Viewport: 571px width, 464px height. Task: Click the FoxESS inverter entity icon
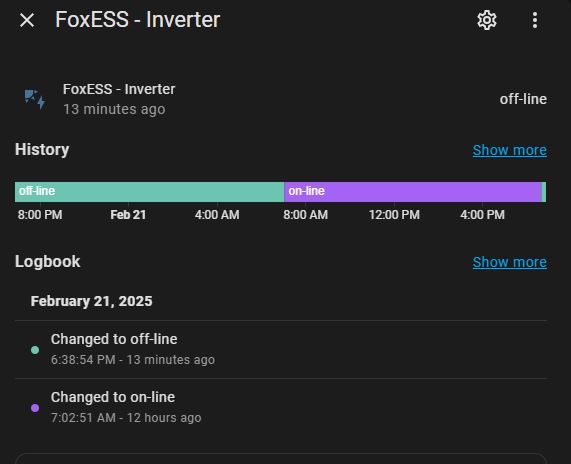point(35,99)
